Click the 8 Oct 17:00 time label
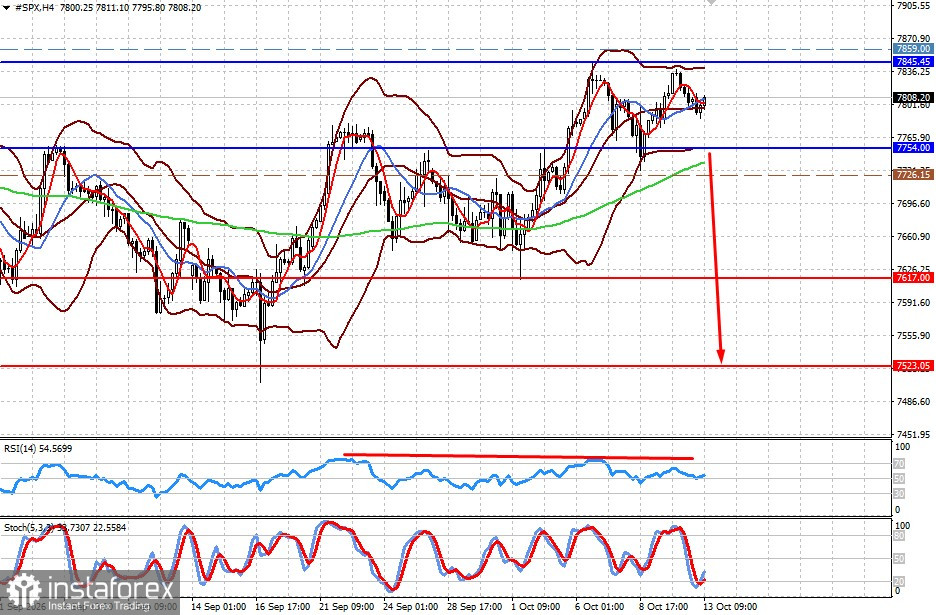The width and height of the screenshot is (936, 615). click(664, 607)
